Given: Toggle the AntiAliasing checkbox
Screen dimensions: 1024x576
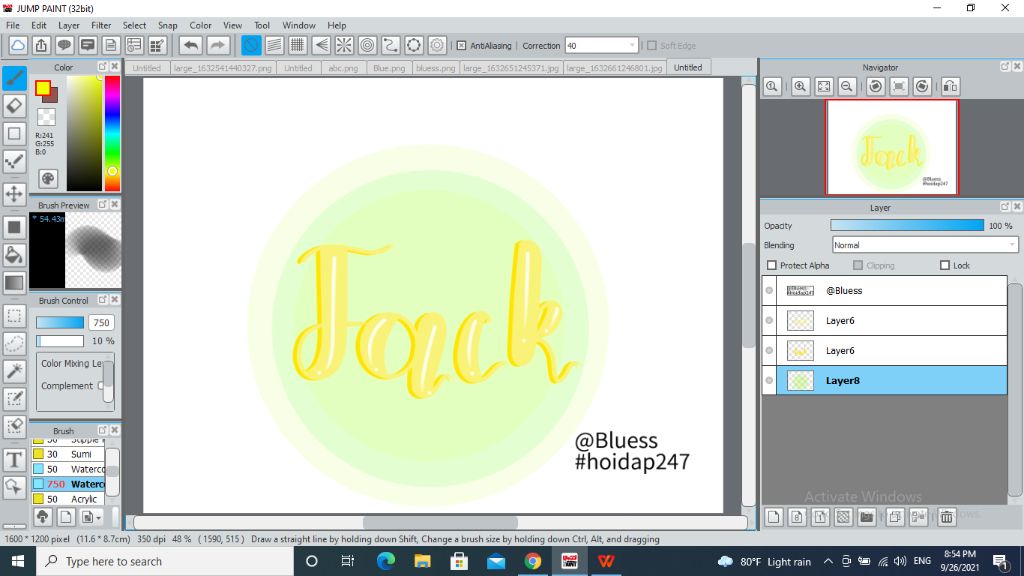Looking at the screenshot, I should tap(461, 46).
